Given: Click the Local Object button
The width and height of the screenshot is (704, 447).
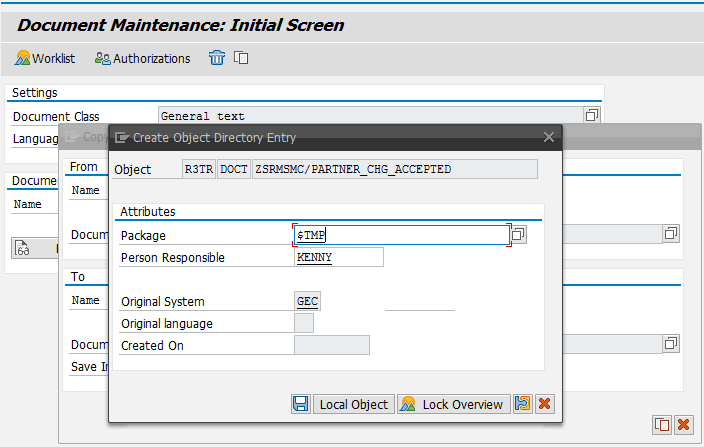Looking at the screenshot, I should 353,404.
